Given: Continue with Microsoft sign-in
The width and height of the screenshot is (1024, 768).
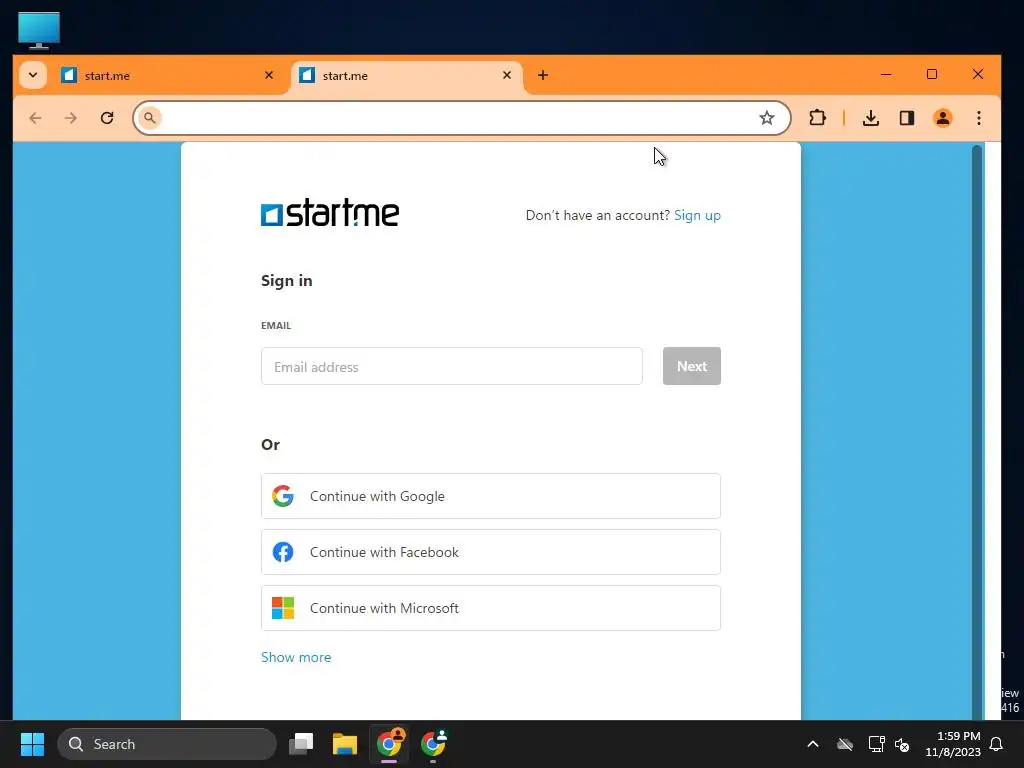Looking at the screenshot, I should click(x=490, y=608).
